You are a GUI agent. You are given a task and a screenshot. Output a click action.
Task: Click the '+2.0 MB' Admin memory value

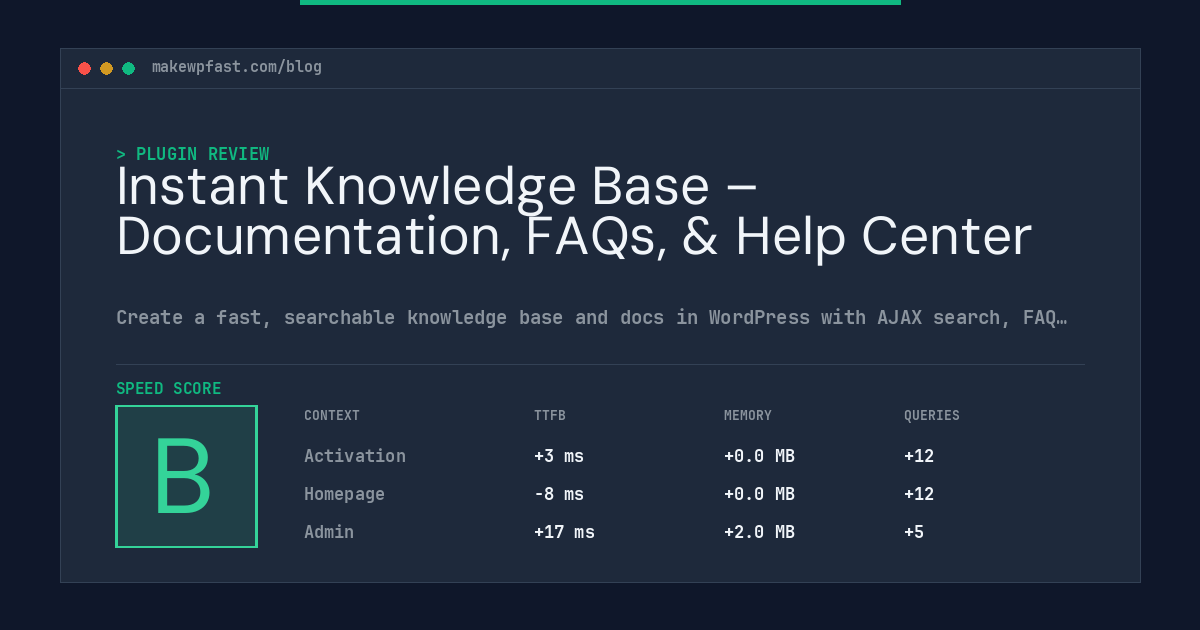point(759,532)
